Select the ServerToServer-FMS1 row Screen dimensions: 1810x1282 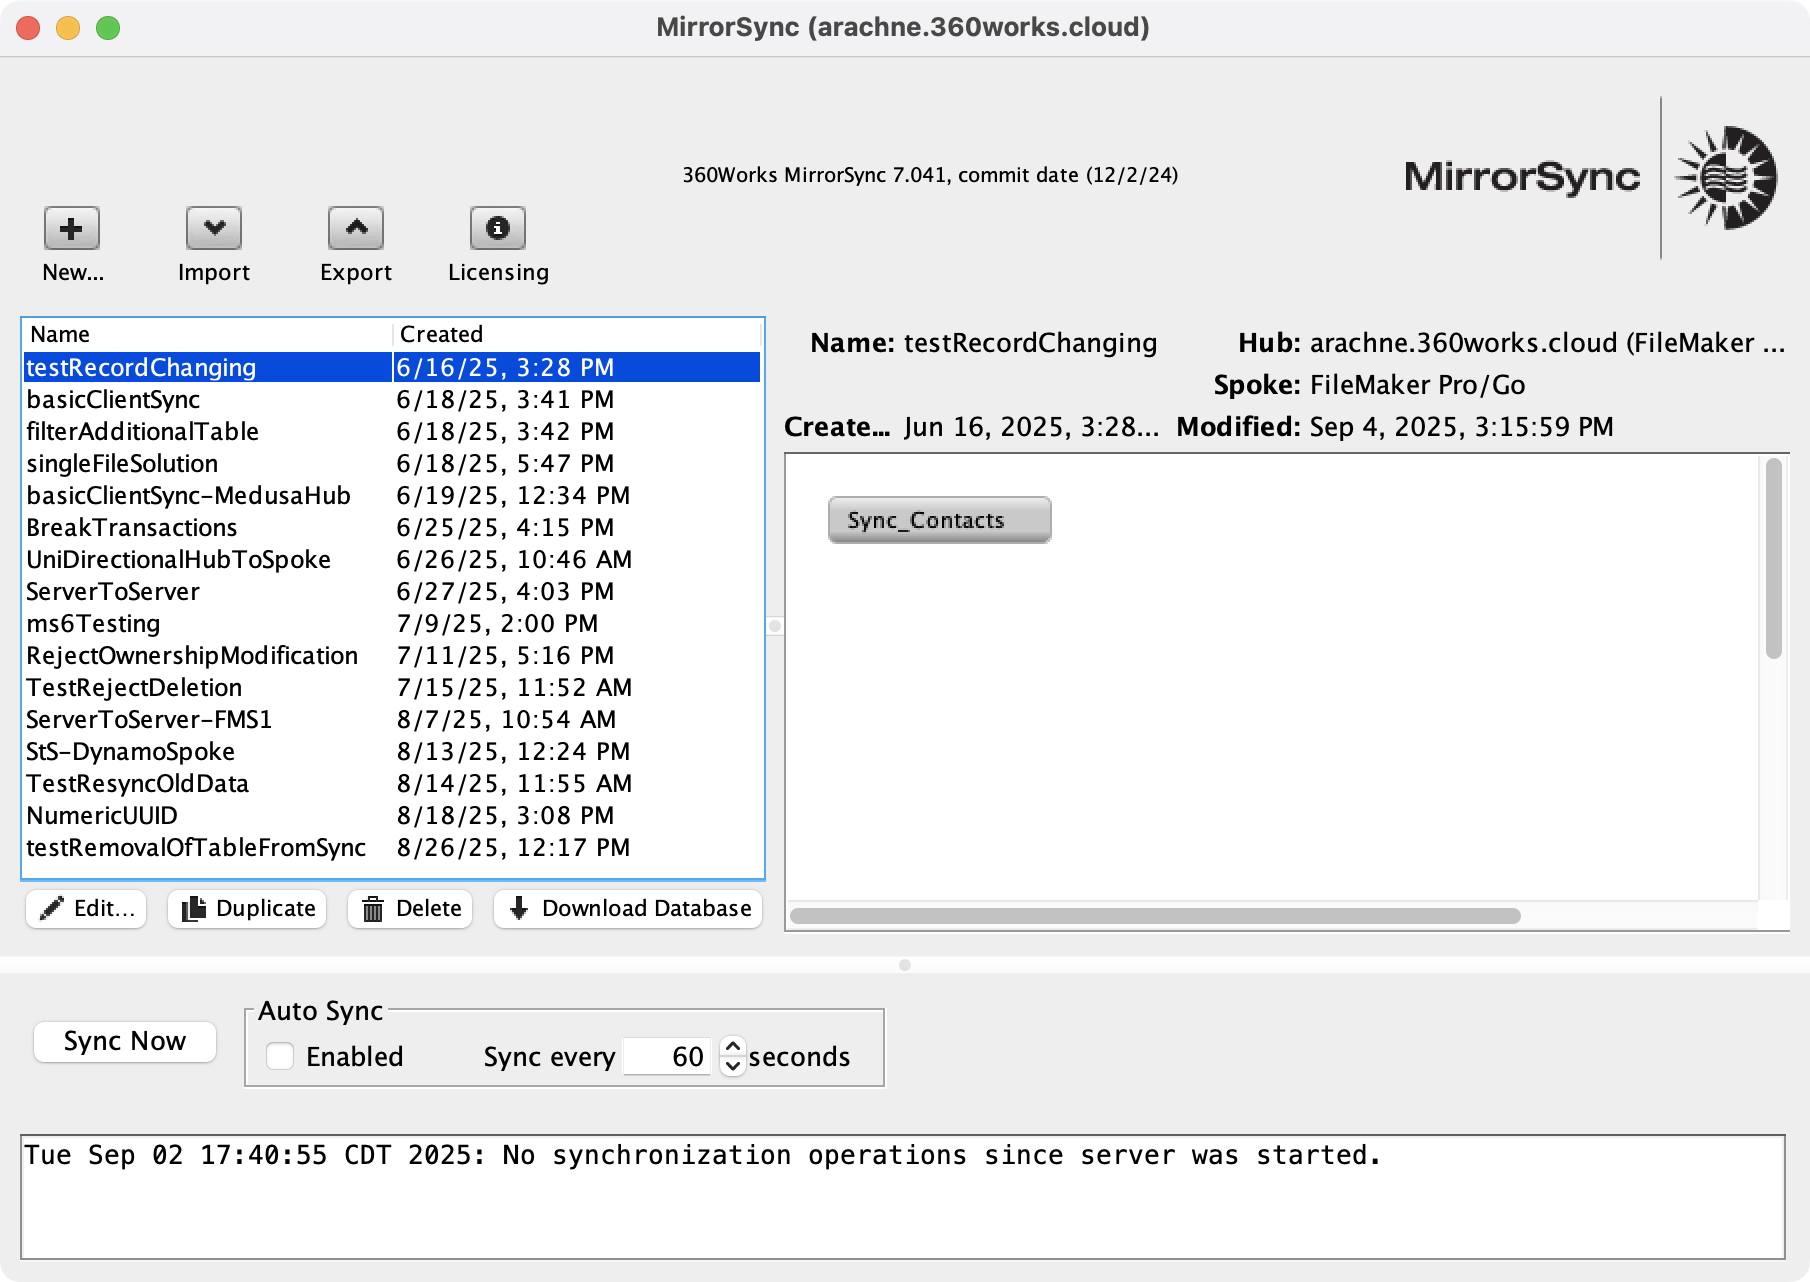click(x=392, y=719)
